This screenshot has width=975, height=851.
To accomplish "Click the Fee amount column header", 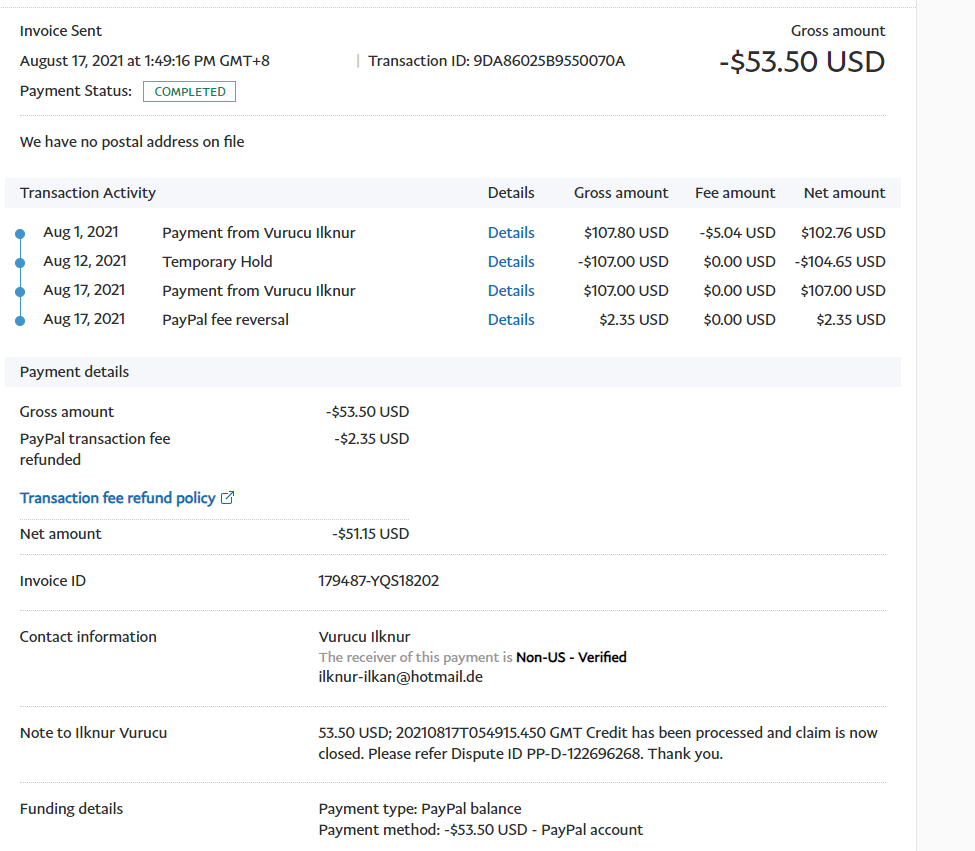I will 735,193.
